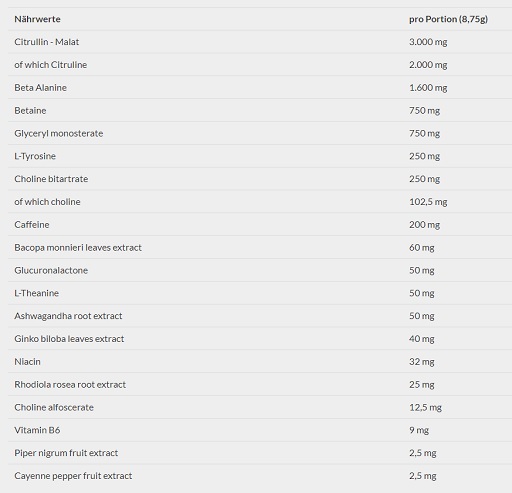Click the L-Theanine label
This screenshot has height=493, width=512.
pos(36,293)
